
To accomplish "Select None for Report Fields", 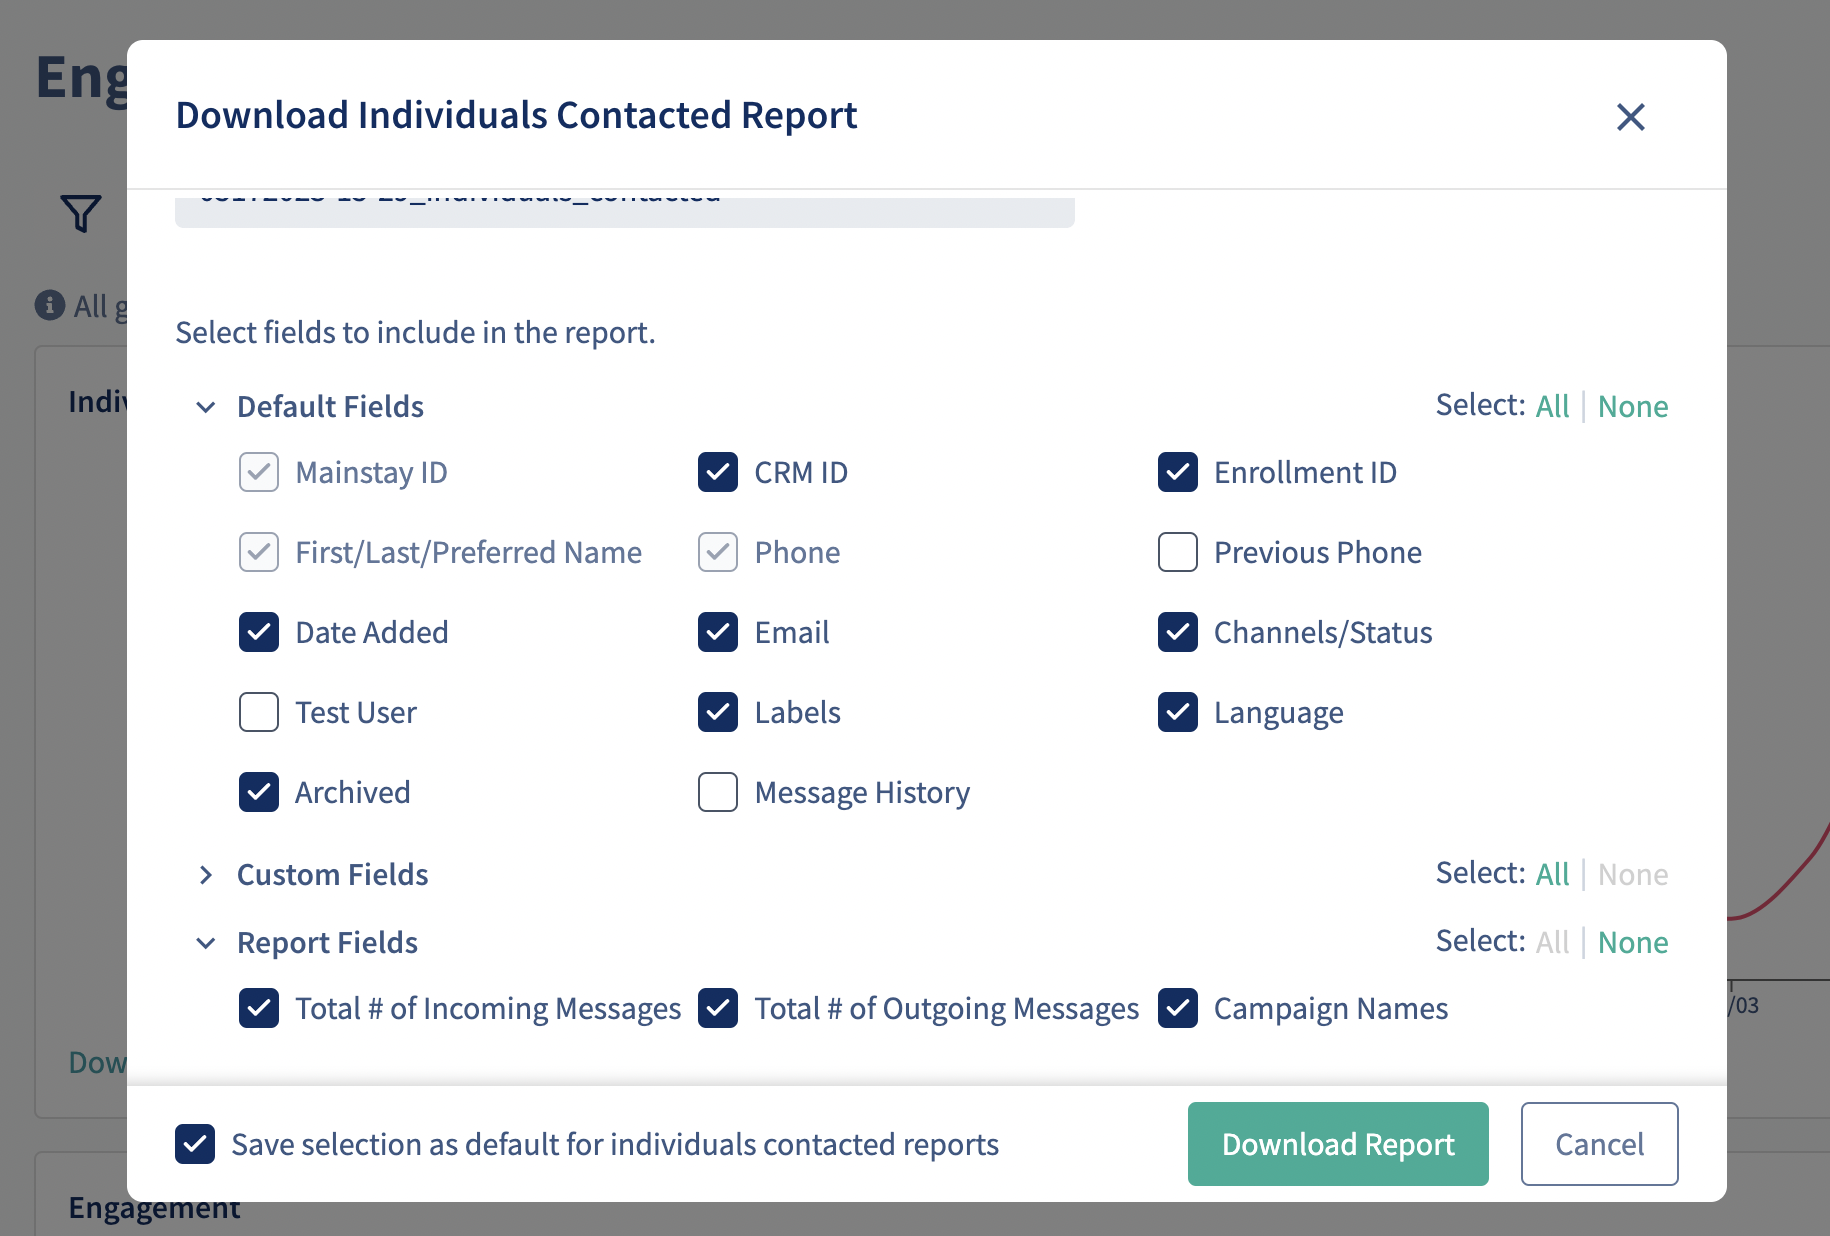I will pyautogui.click(x=1633, y=942).
